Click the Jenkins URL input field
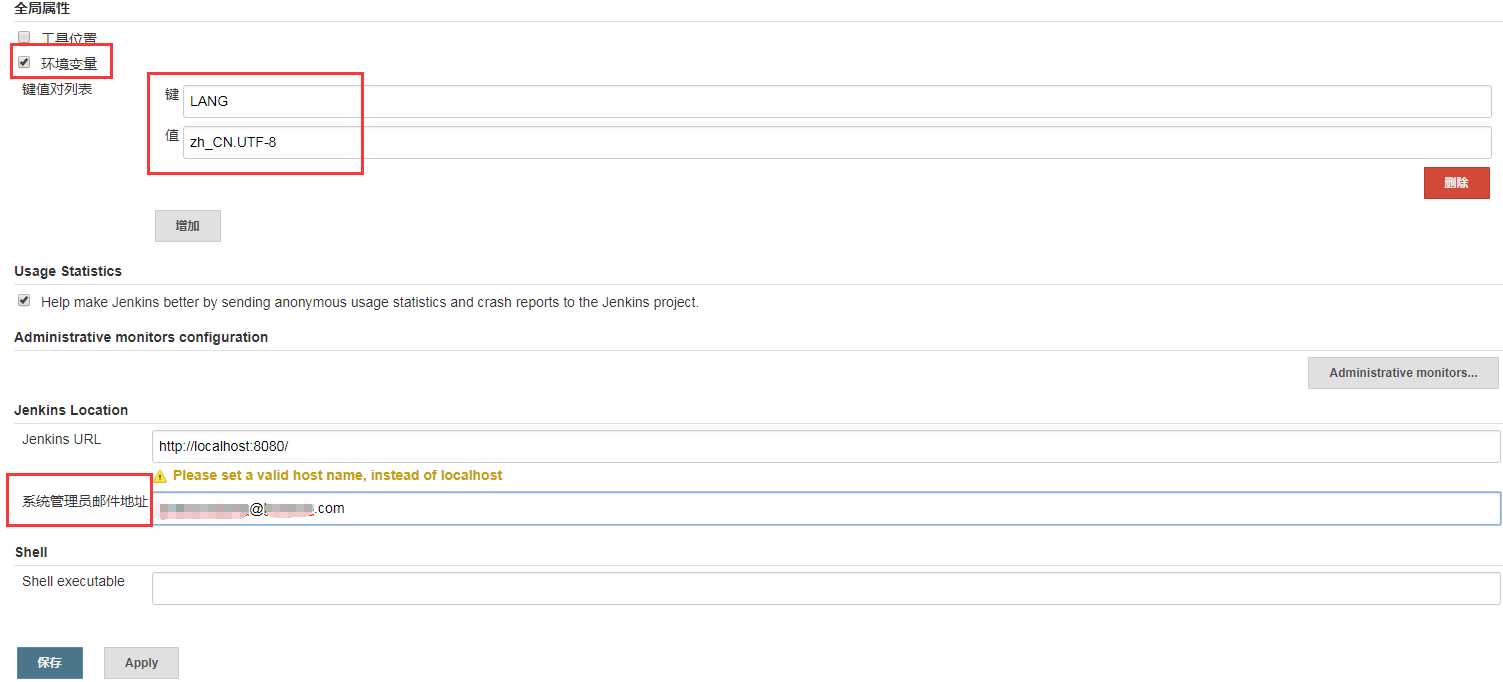Screen dimensions: 1503x682 826,446
